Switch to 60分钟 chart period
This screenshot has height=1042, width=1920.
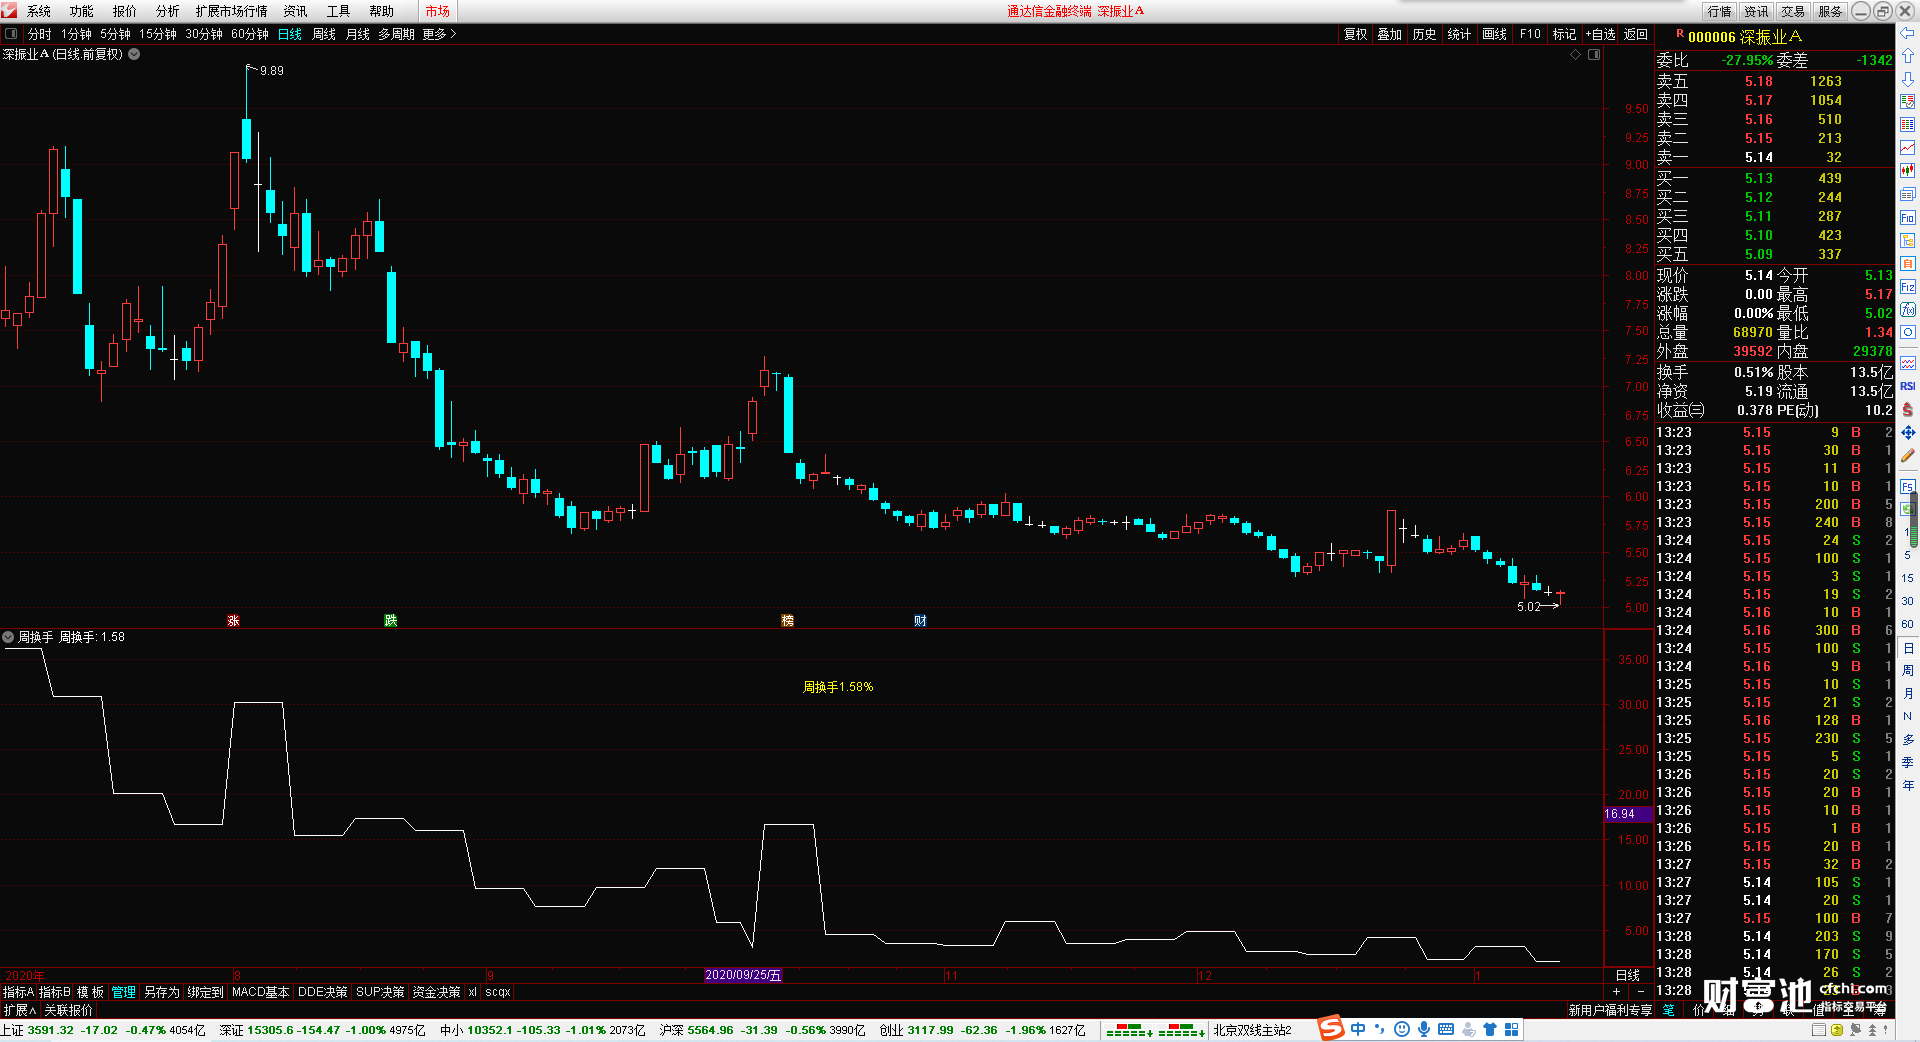[x=250, y=34]
